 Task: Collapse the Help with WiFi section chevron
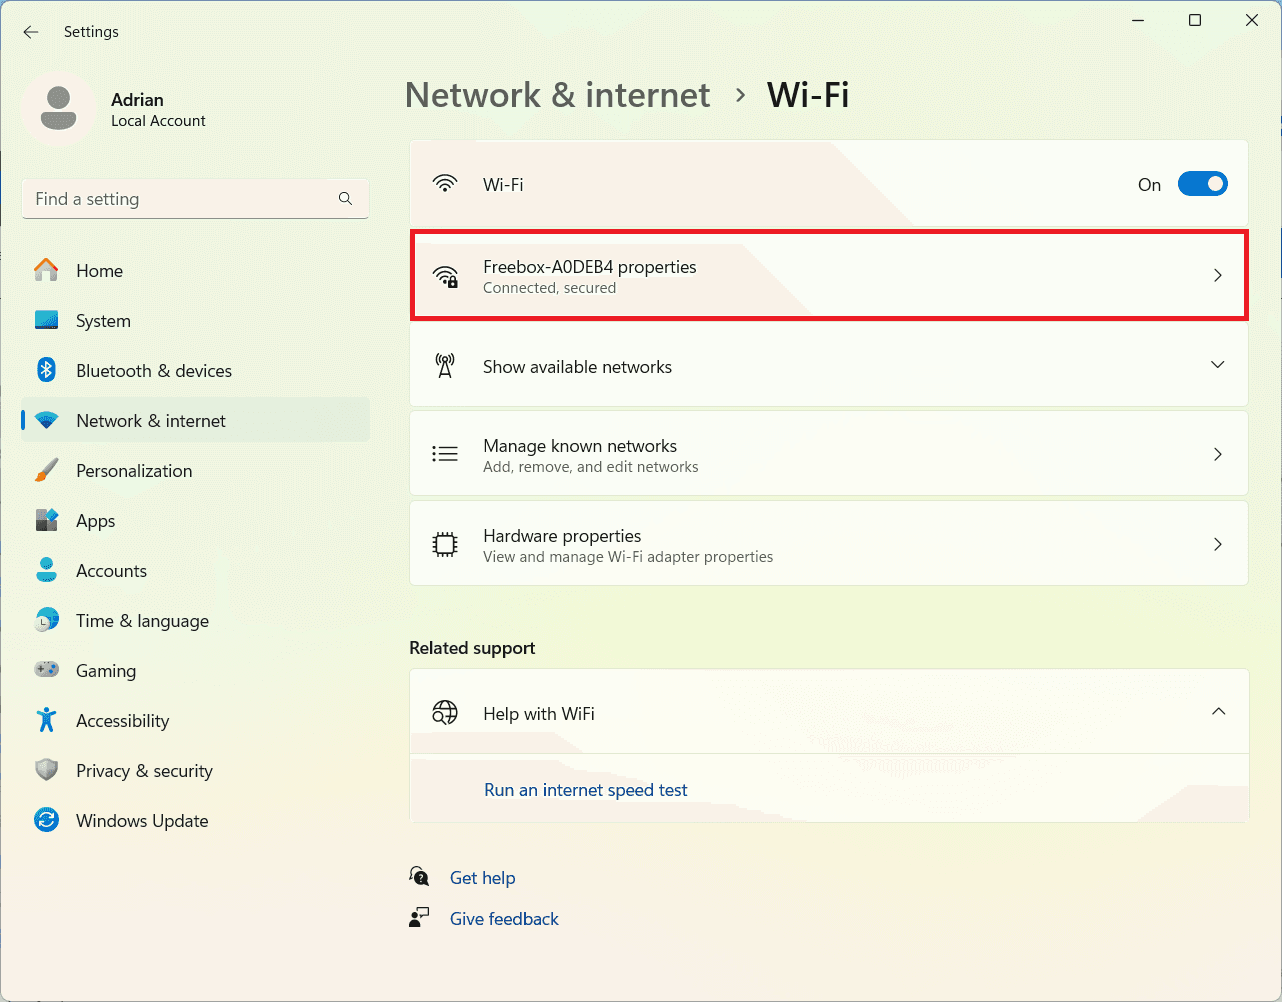[1218, 712]
